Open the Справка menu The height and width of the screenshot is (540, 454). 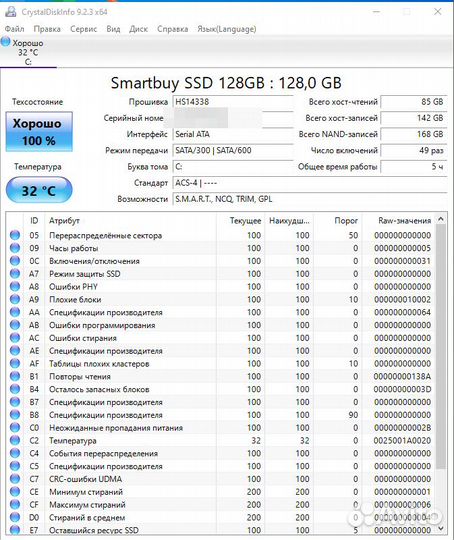172,29
